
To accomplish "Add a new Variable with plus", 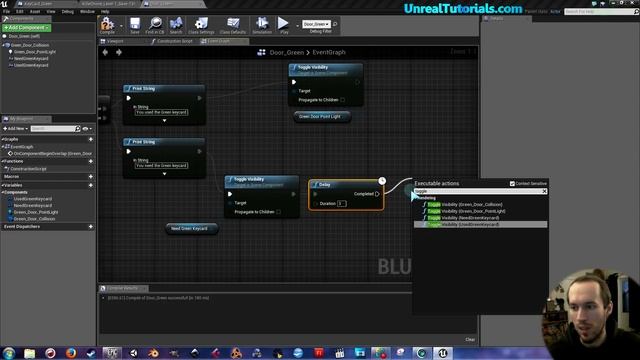I will coord(91,185).
